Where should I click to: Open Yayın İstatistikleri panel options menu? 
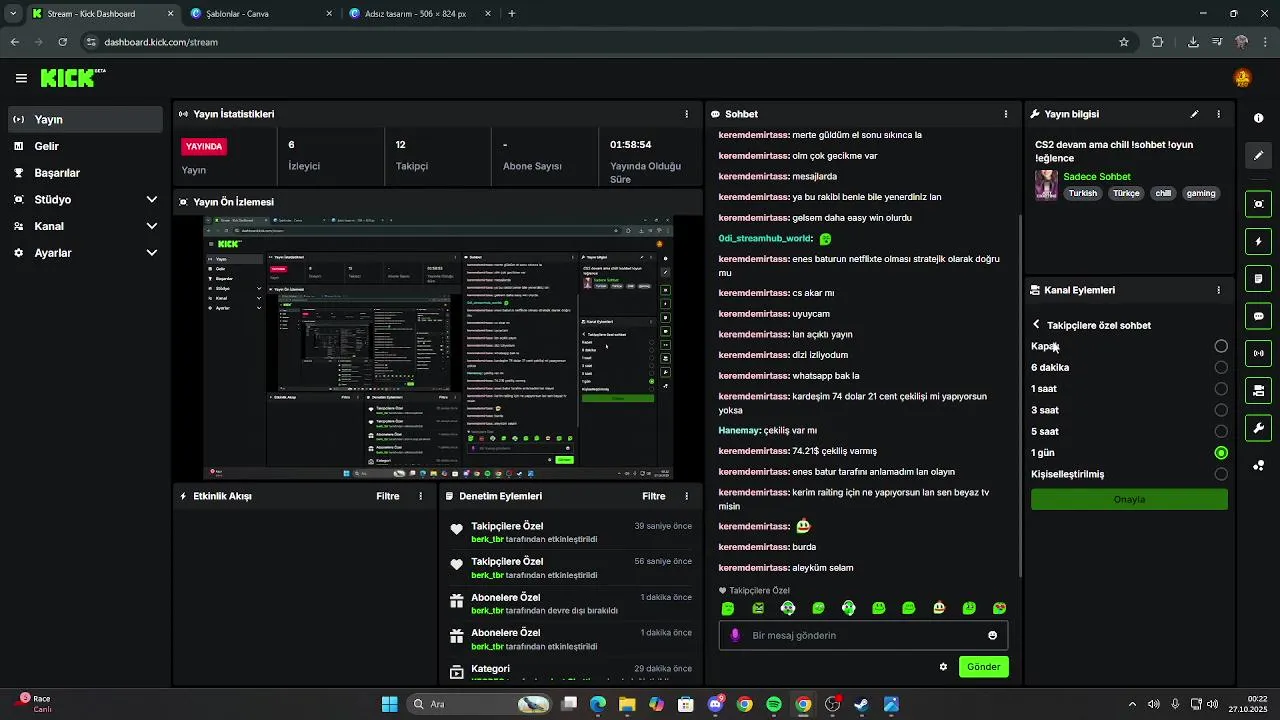click(x=686, y=114)
